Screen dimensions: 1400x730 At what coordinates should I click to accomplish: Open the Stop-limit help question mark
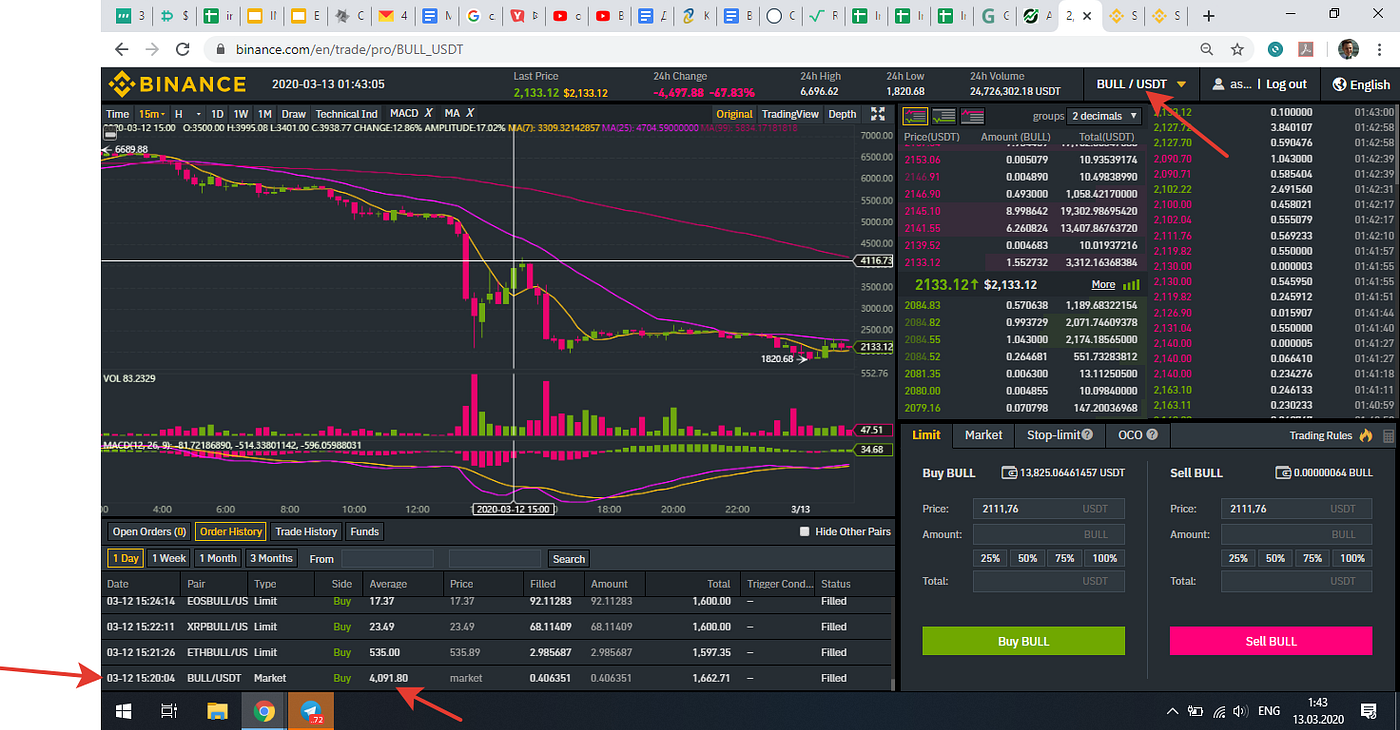coord(1086,435)
